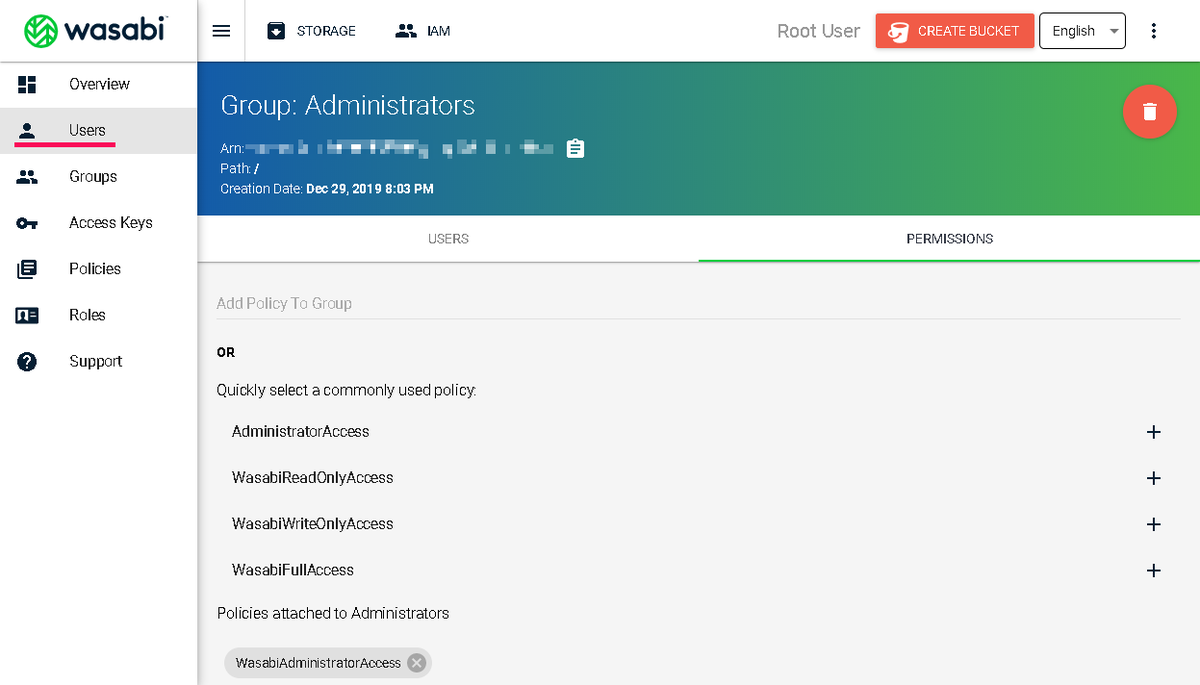Select the AdministratorAccess policy row
1200x685 pixels.
(x=699, y=432)
